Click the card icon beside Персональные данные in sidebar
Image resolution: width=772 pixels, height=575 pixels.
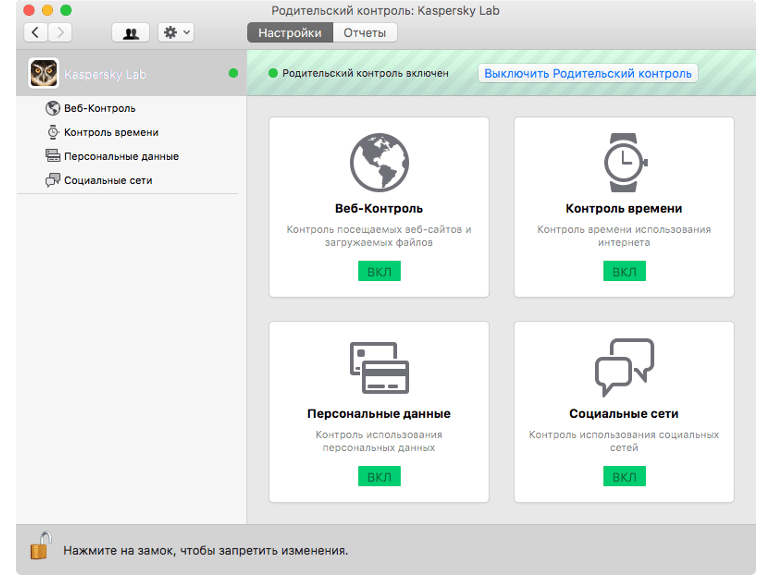(x=53, y=156)
